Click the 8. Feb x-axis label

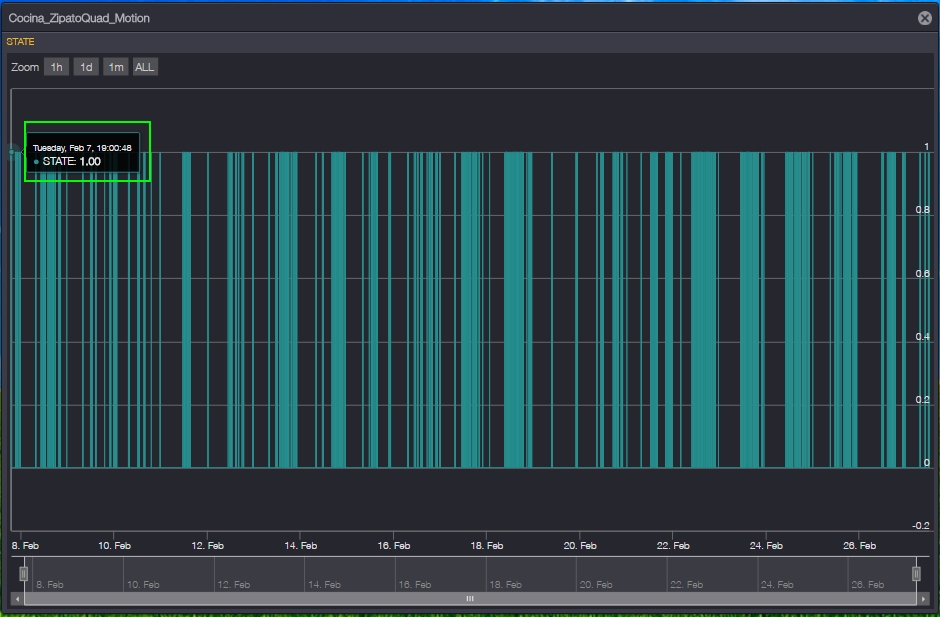[x=25, y=546]
